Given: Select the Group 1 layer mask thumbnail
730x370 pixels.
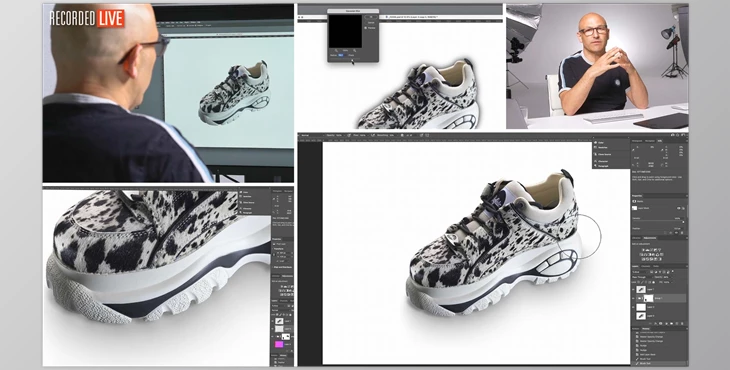Looking at the screenshot, I should pyautogui.click(x=649, y=298).
